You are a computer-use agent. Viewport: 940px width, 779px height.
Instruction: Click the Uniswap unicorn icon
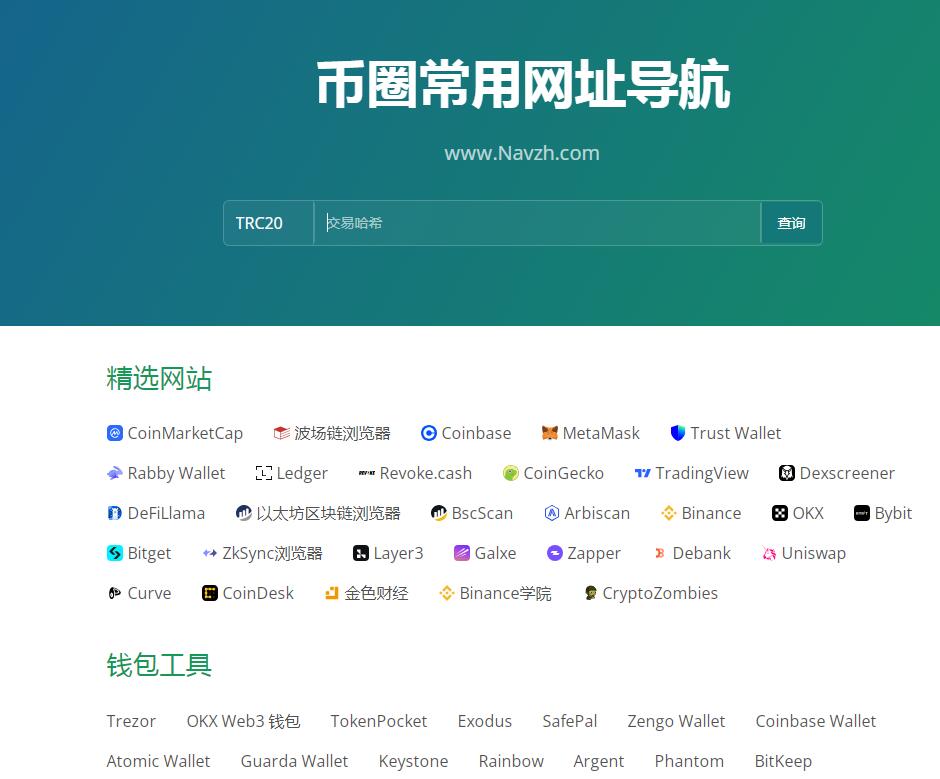pos(769,553)
